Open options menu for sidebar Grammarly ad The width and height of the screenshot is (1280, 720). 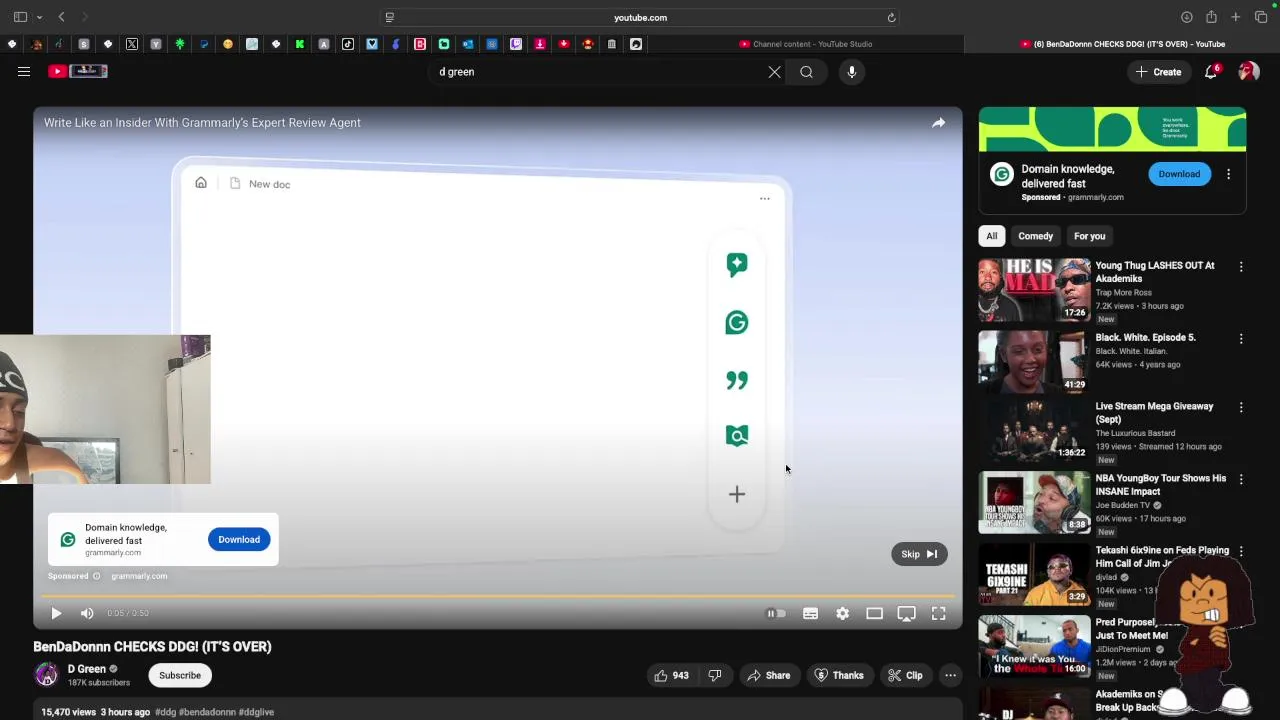[1228, 174]
